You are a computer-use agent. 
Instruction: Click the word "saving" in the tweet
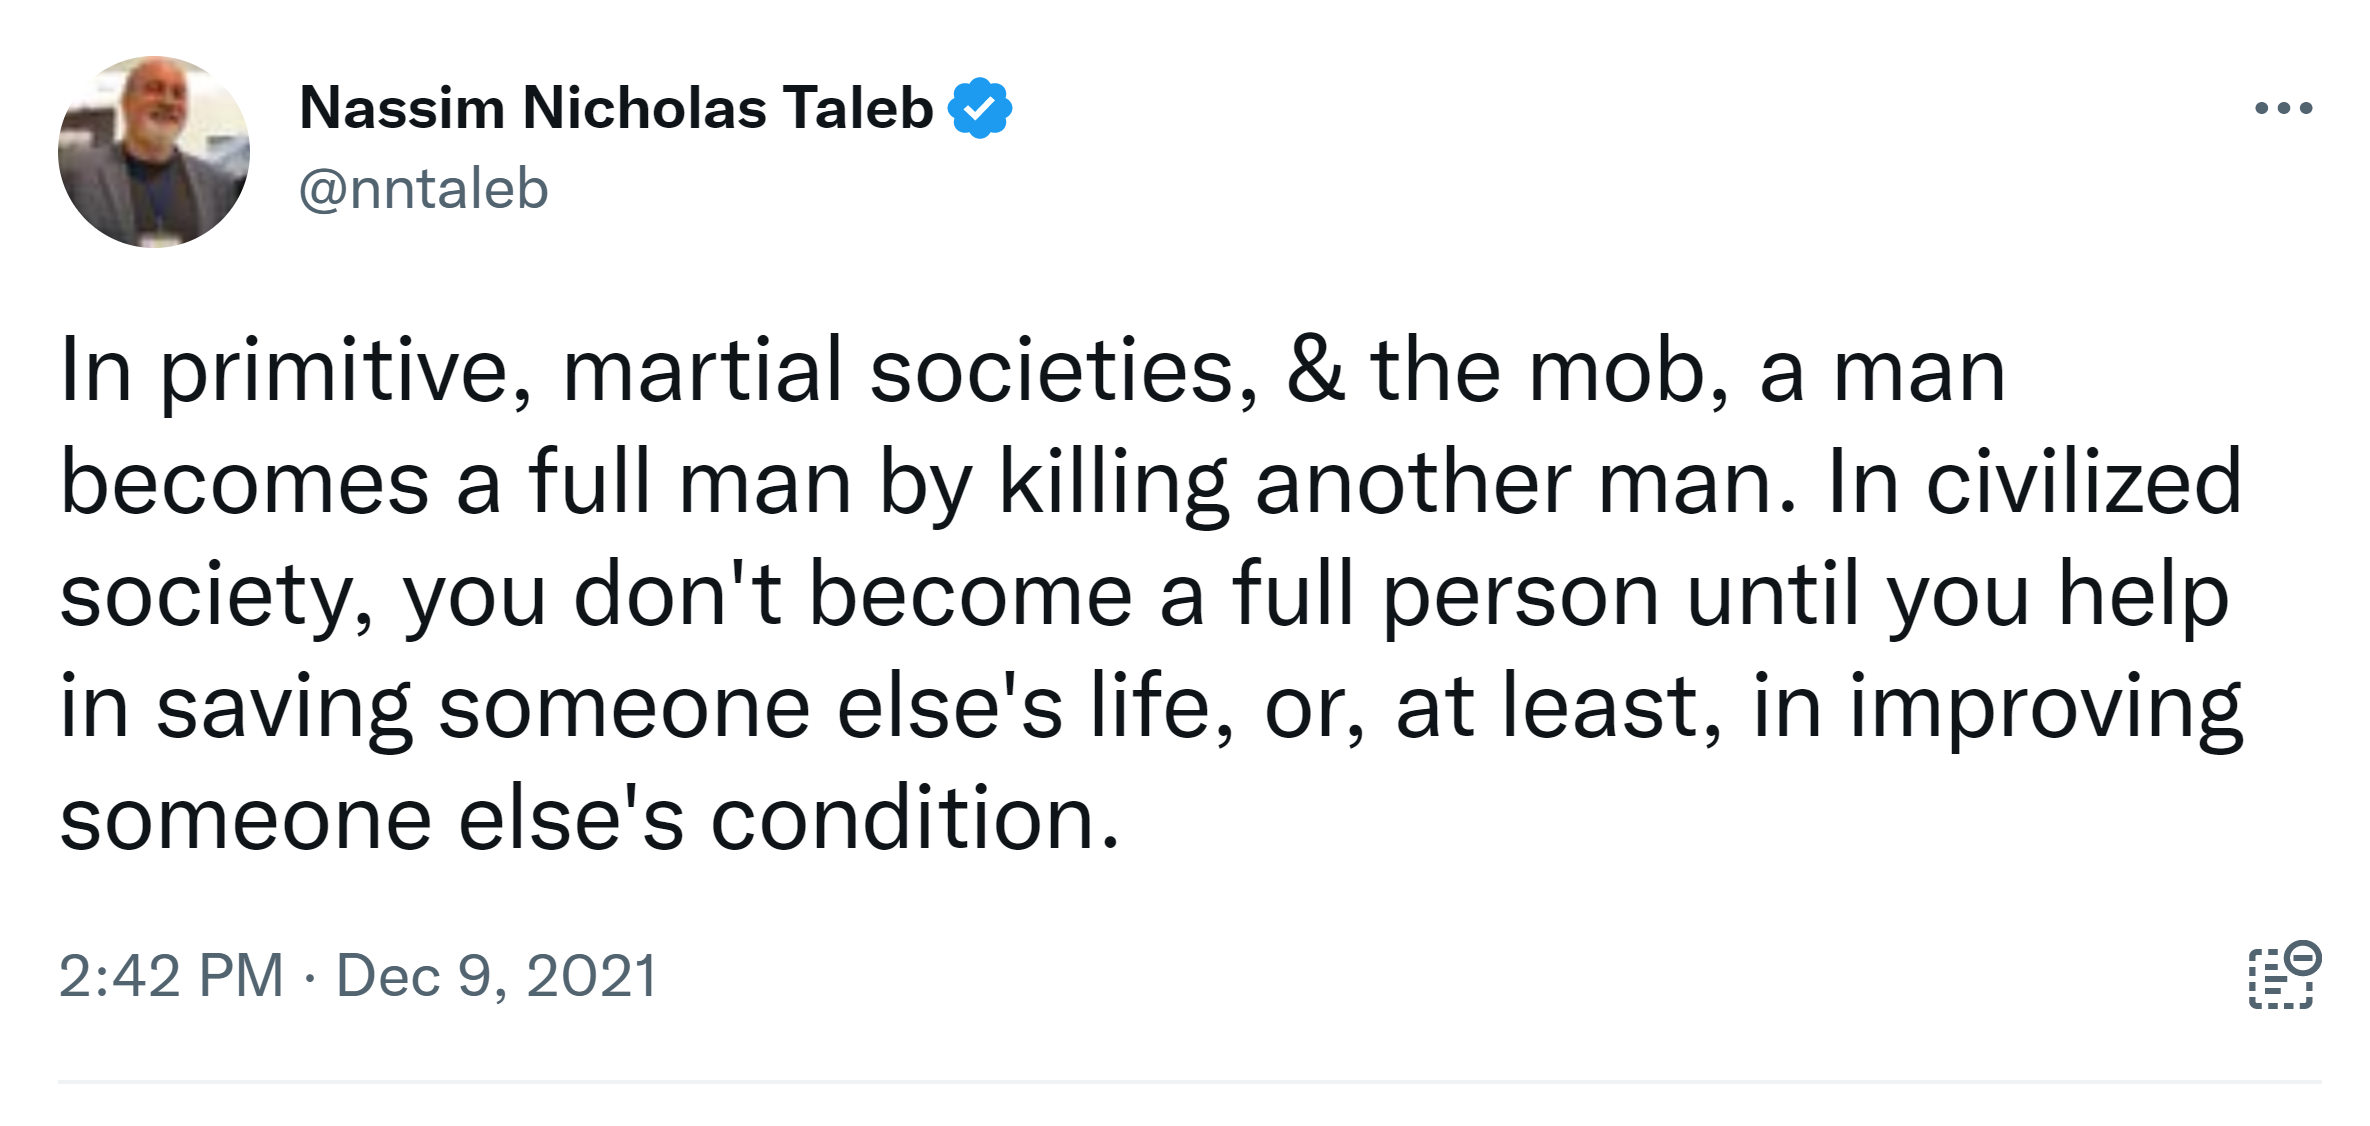coord(284,709)
